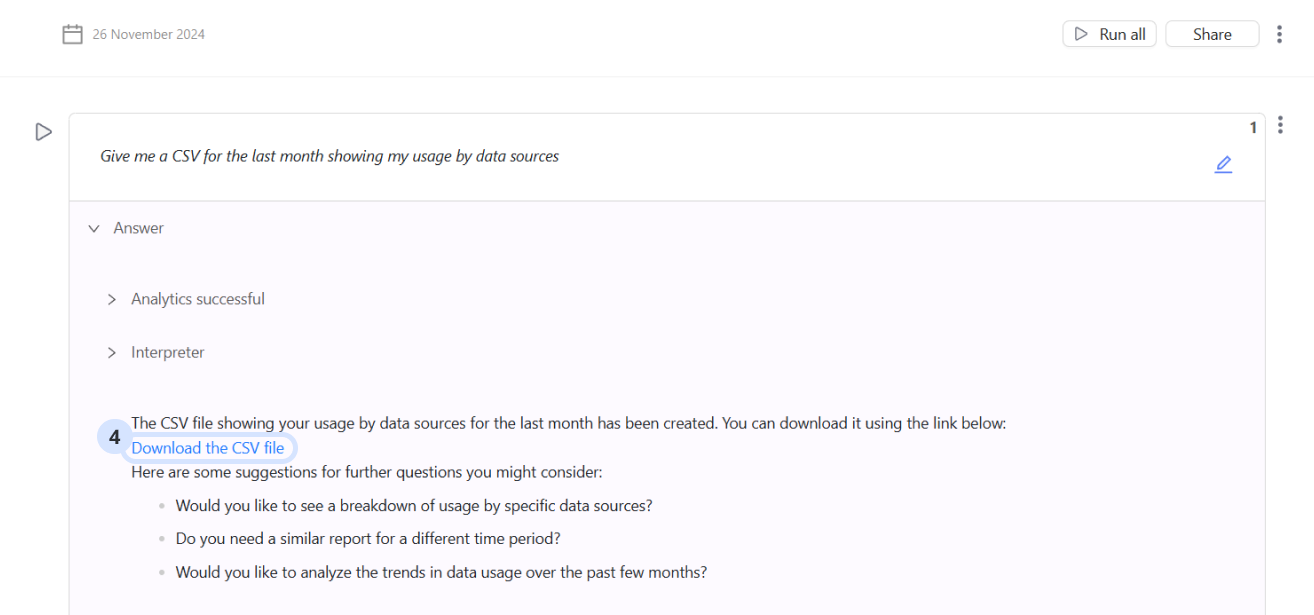This screenshot has height=615, width=1314.
Task: Collapse the Answer section chevron
Action: pyautogui.click(x=94, y=229)
